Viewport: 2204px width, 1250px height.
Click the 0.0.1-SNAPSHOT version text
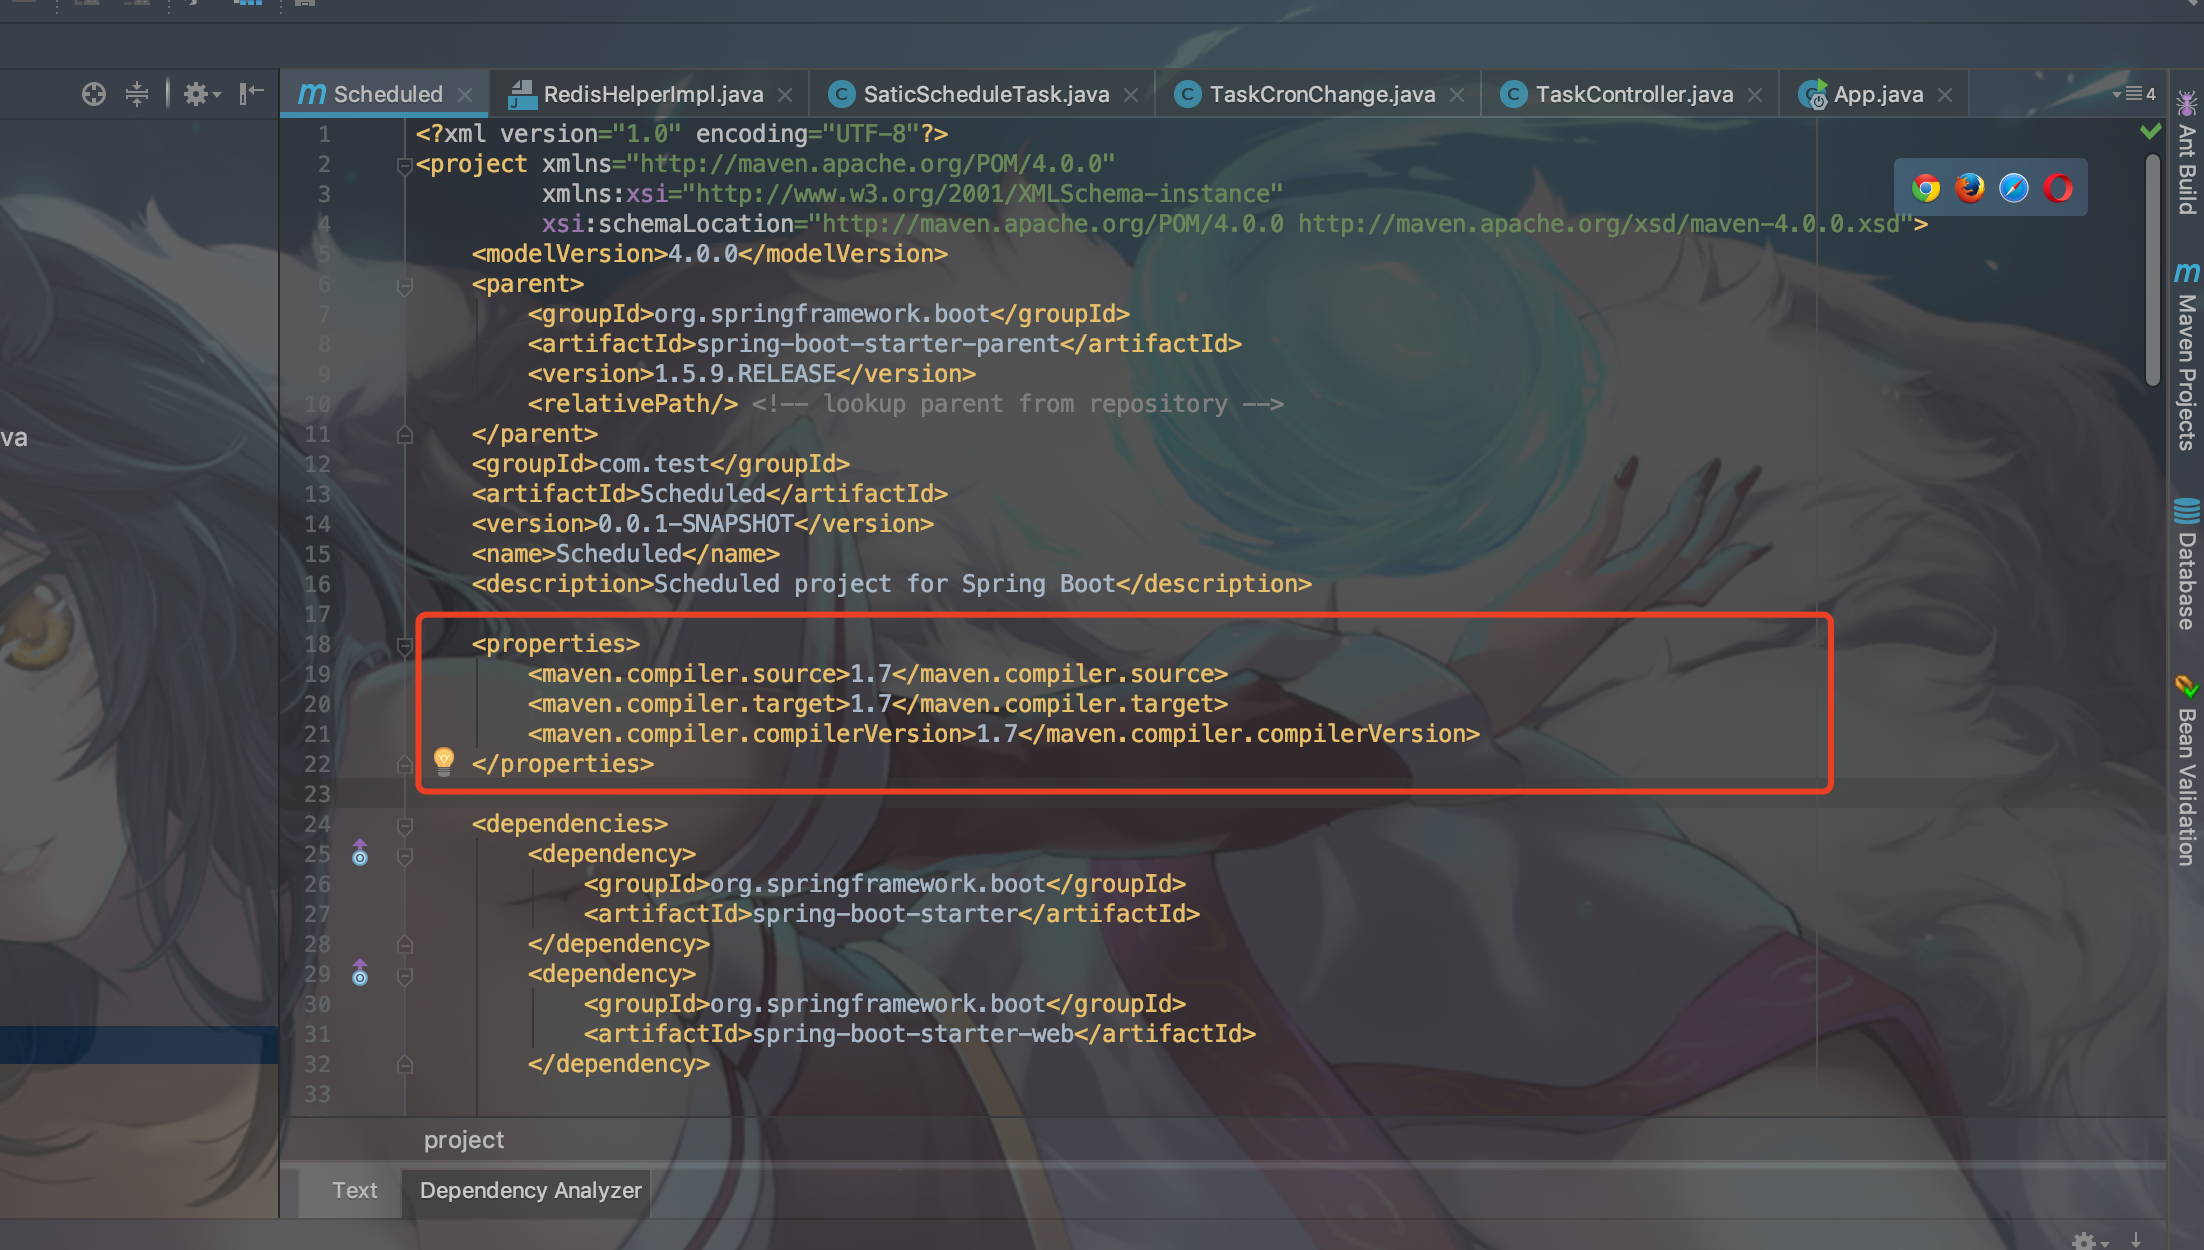tap(696, 524)
